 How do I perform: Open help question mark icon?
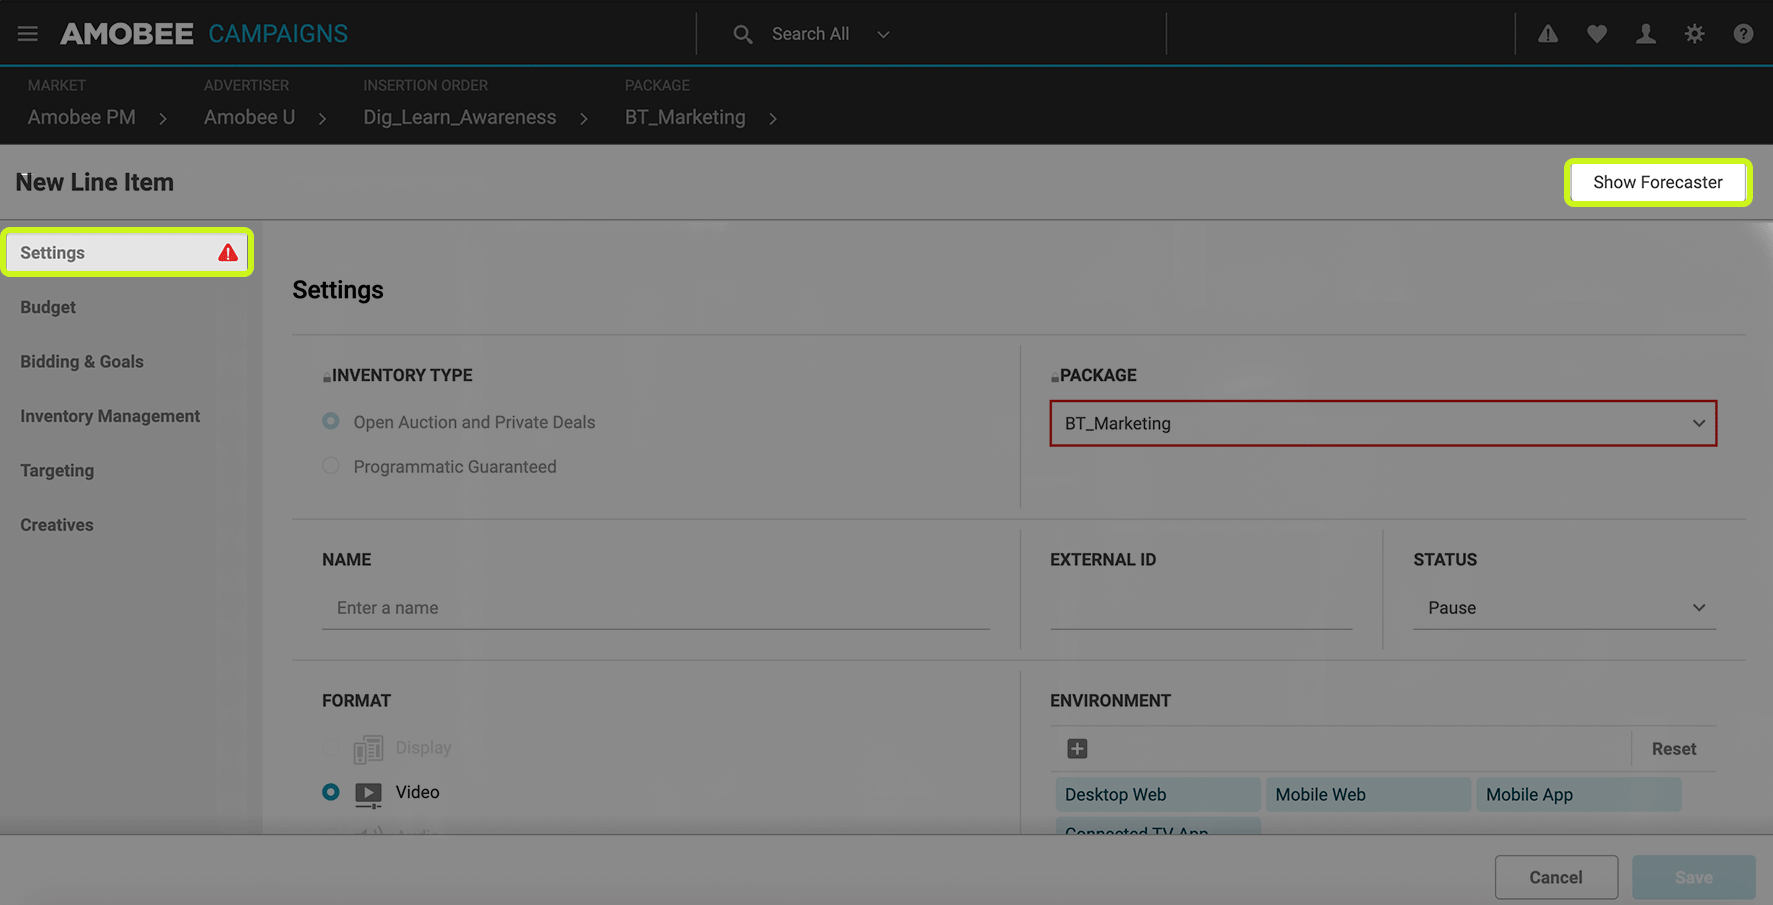coord(1743,34)
